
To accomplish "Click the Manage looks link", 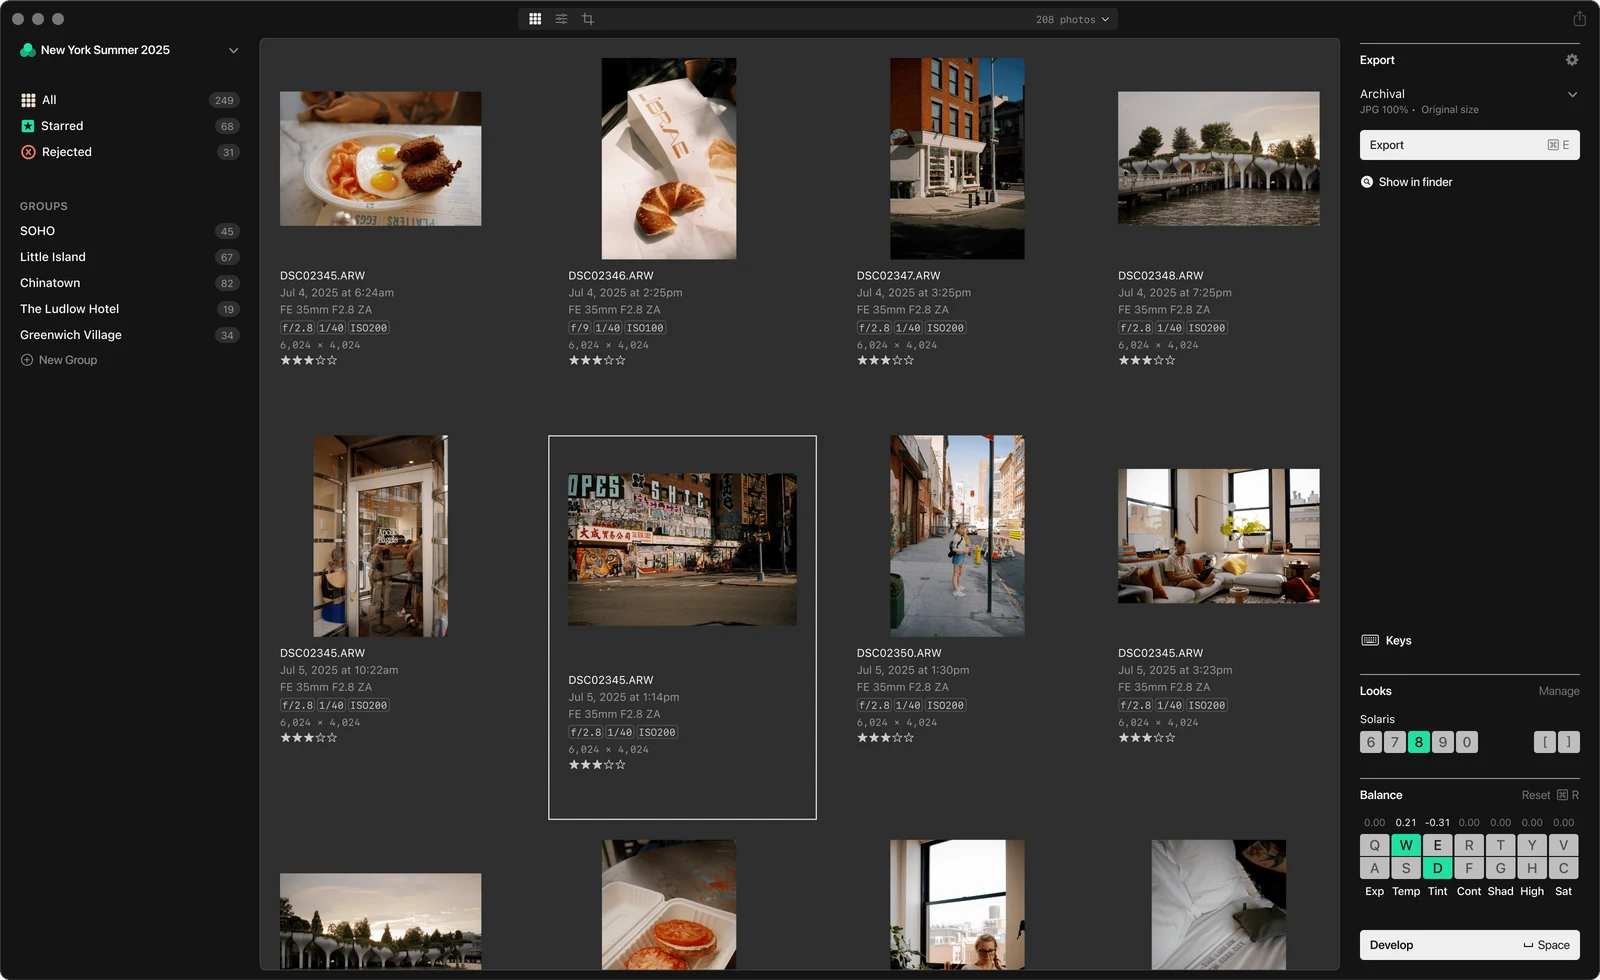I will pyautogui.click(x=1558, y=691).
